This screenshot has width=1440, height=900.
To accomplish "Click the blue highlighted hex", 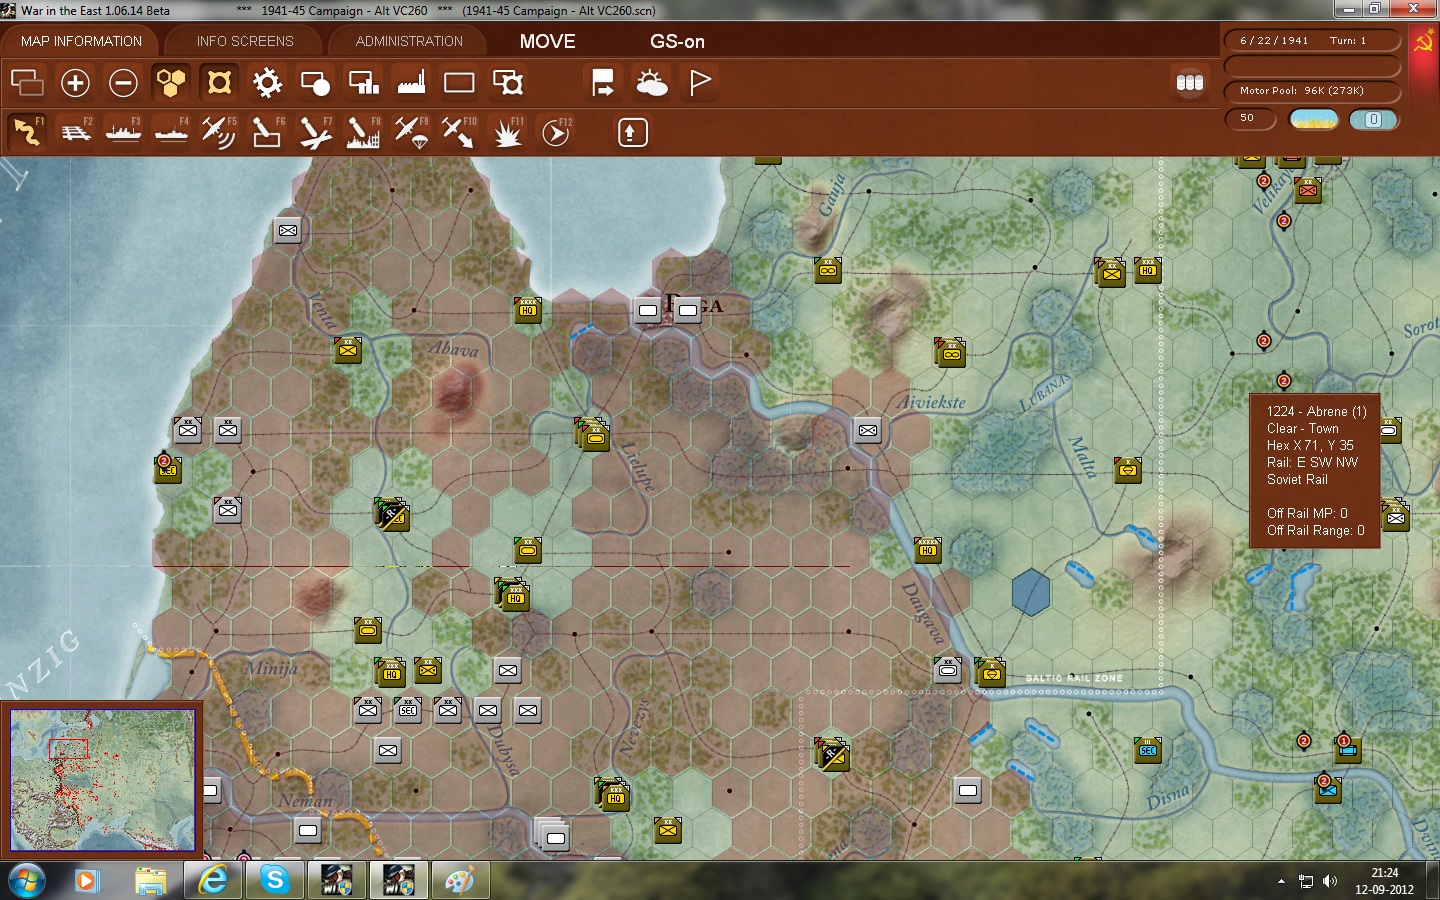I will click(x=1030, y=592).
